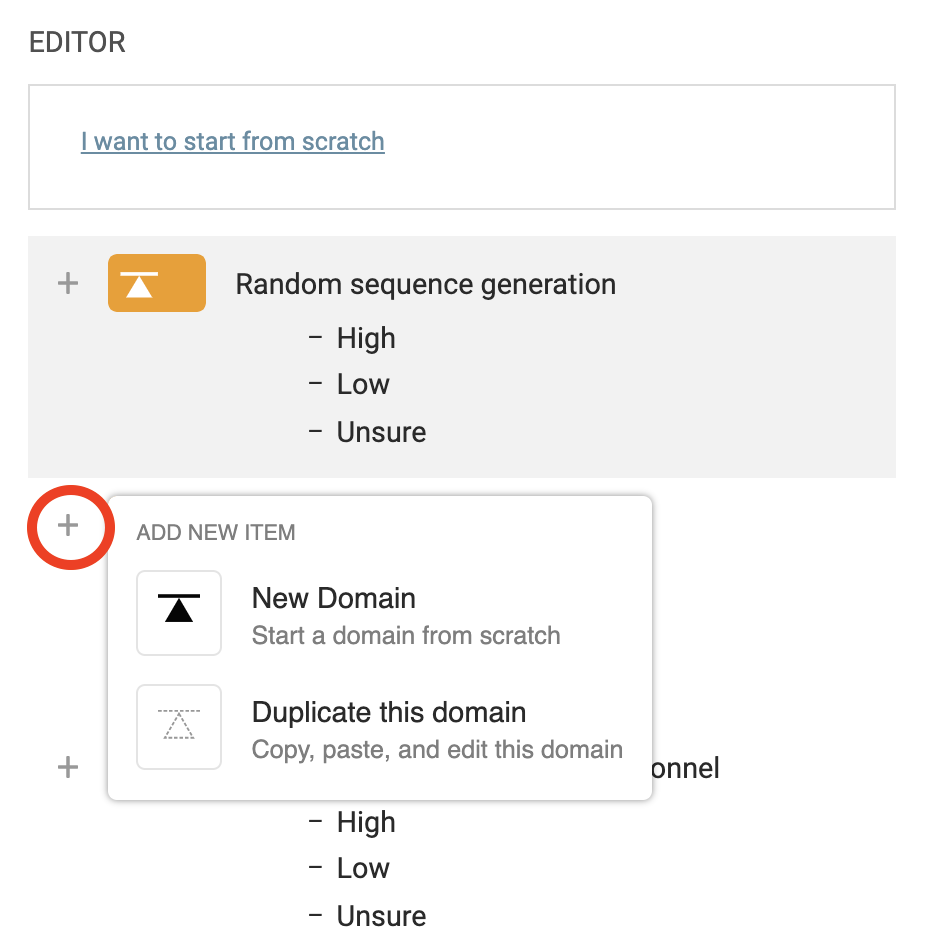This screenshot has height=952, width=928.
Task: Select Low in the bottom domain's options
Action: point(363,868)
